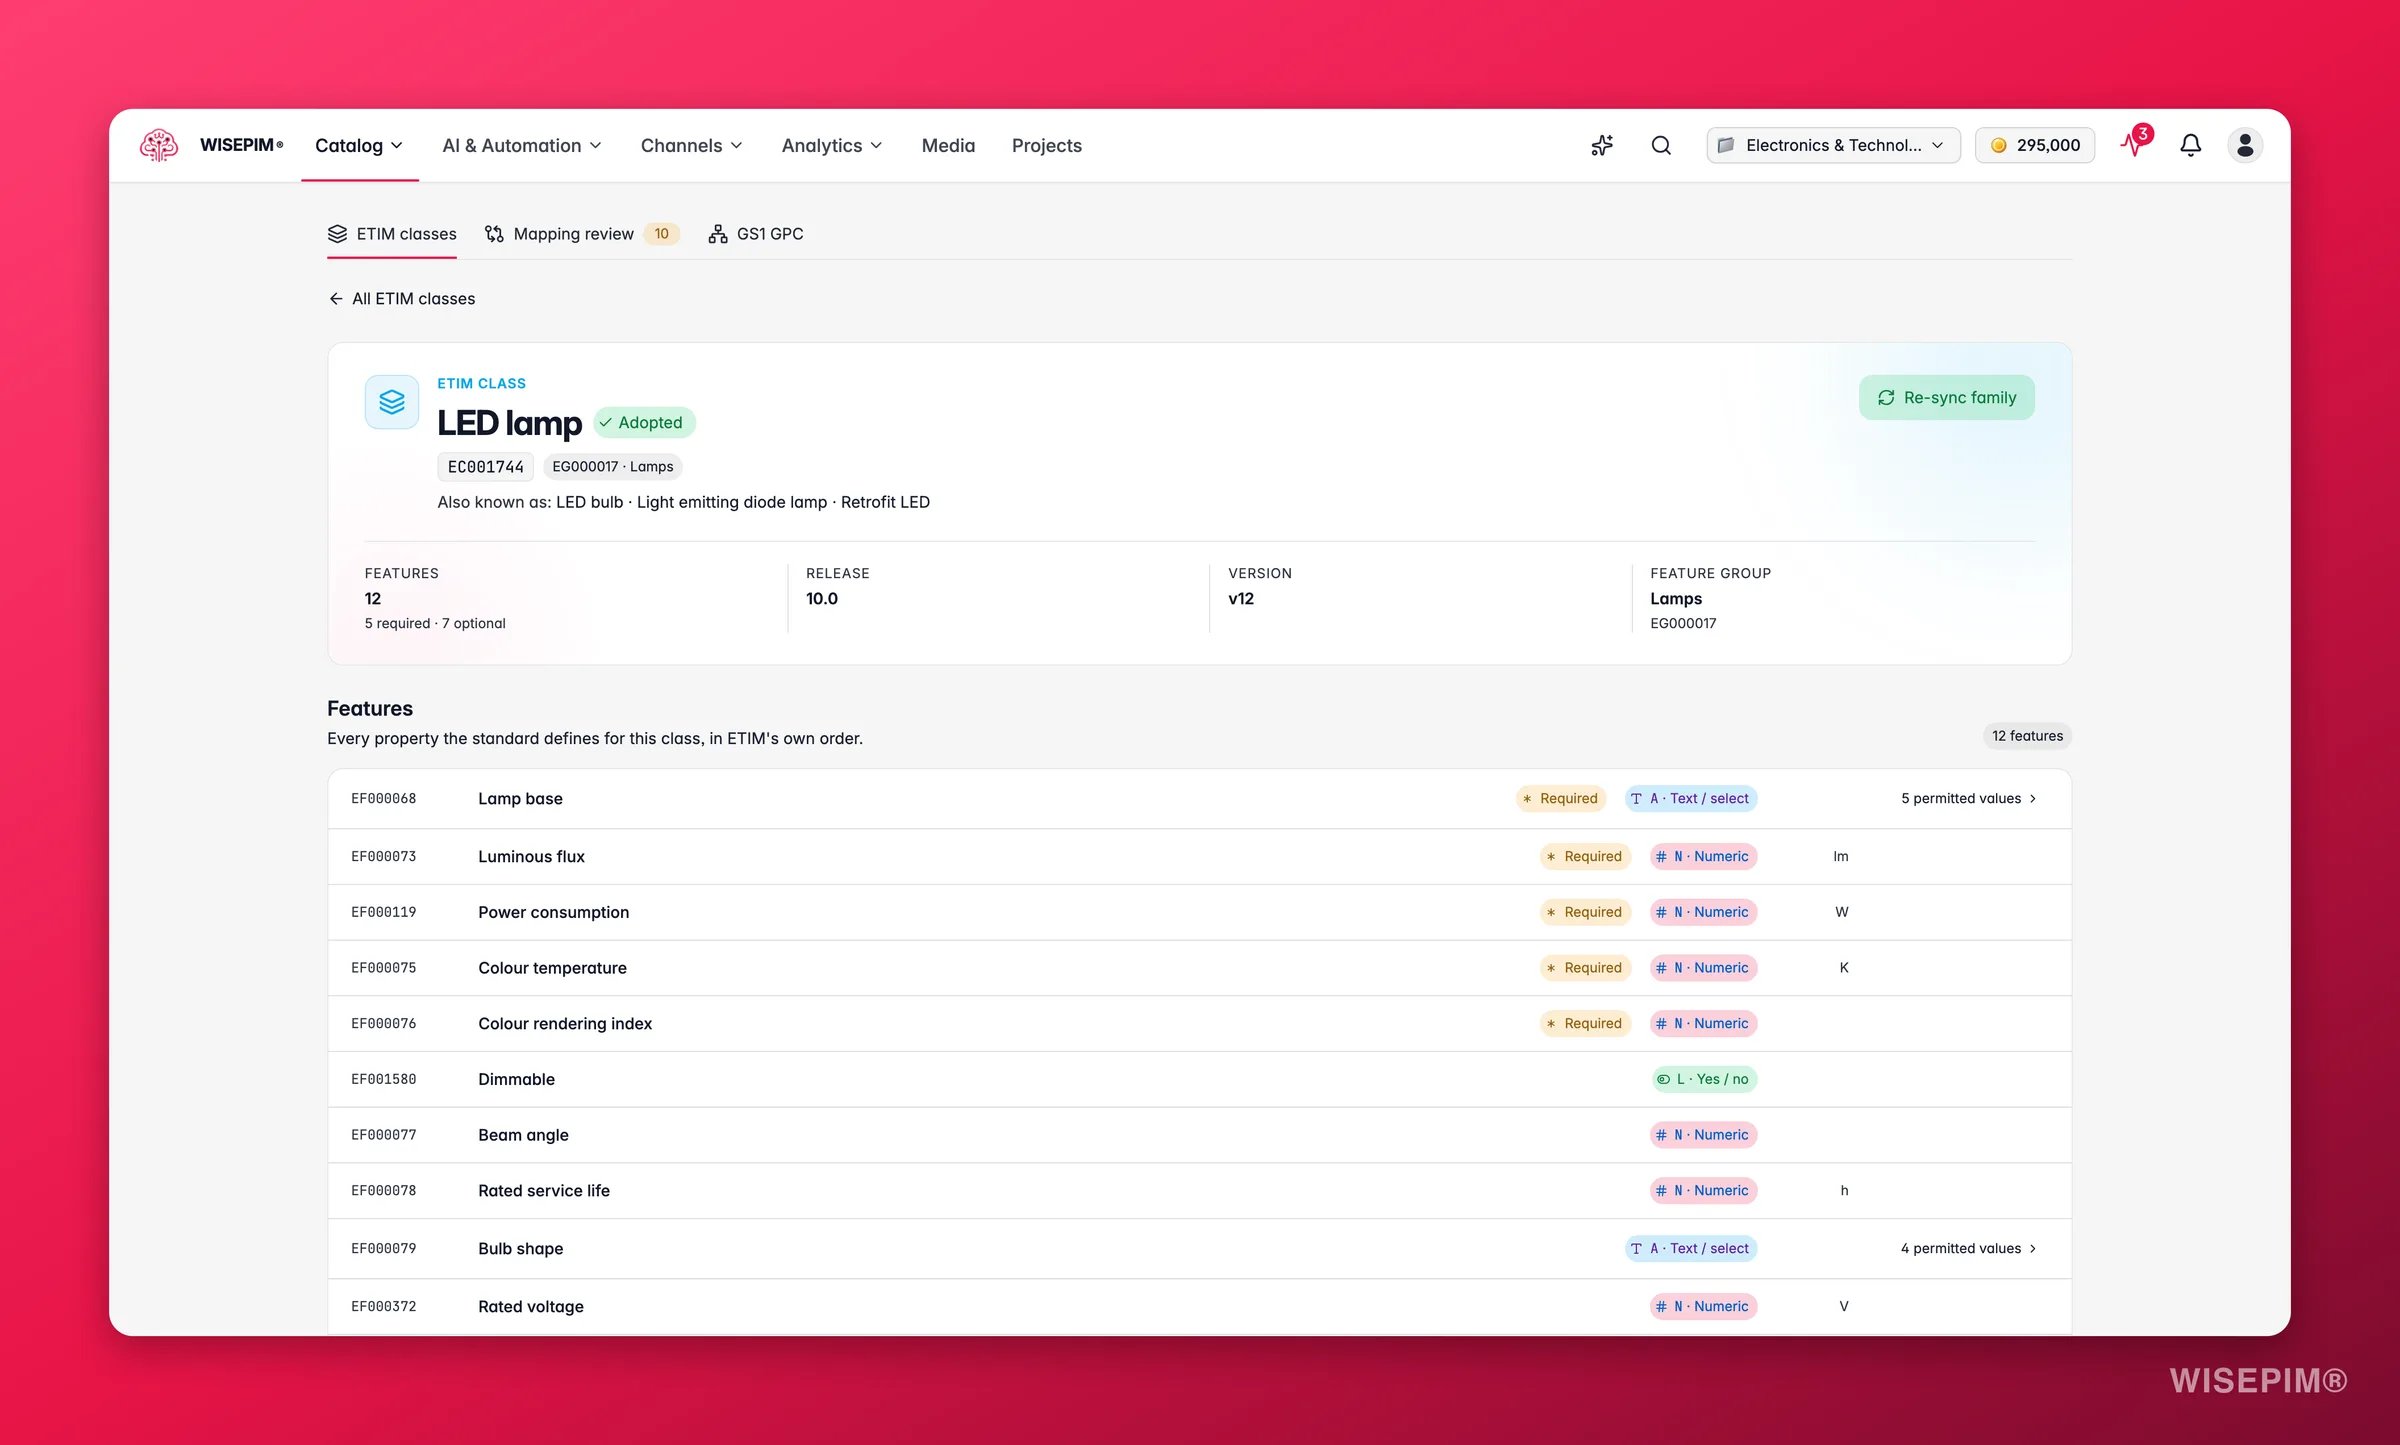Click feature code EF000073
This screenshot has width=2400, height=1445.
tap(384, 856)
